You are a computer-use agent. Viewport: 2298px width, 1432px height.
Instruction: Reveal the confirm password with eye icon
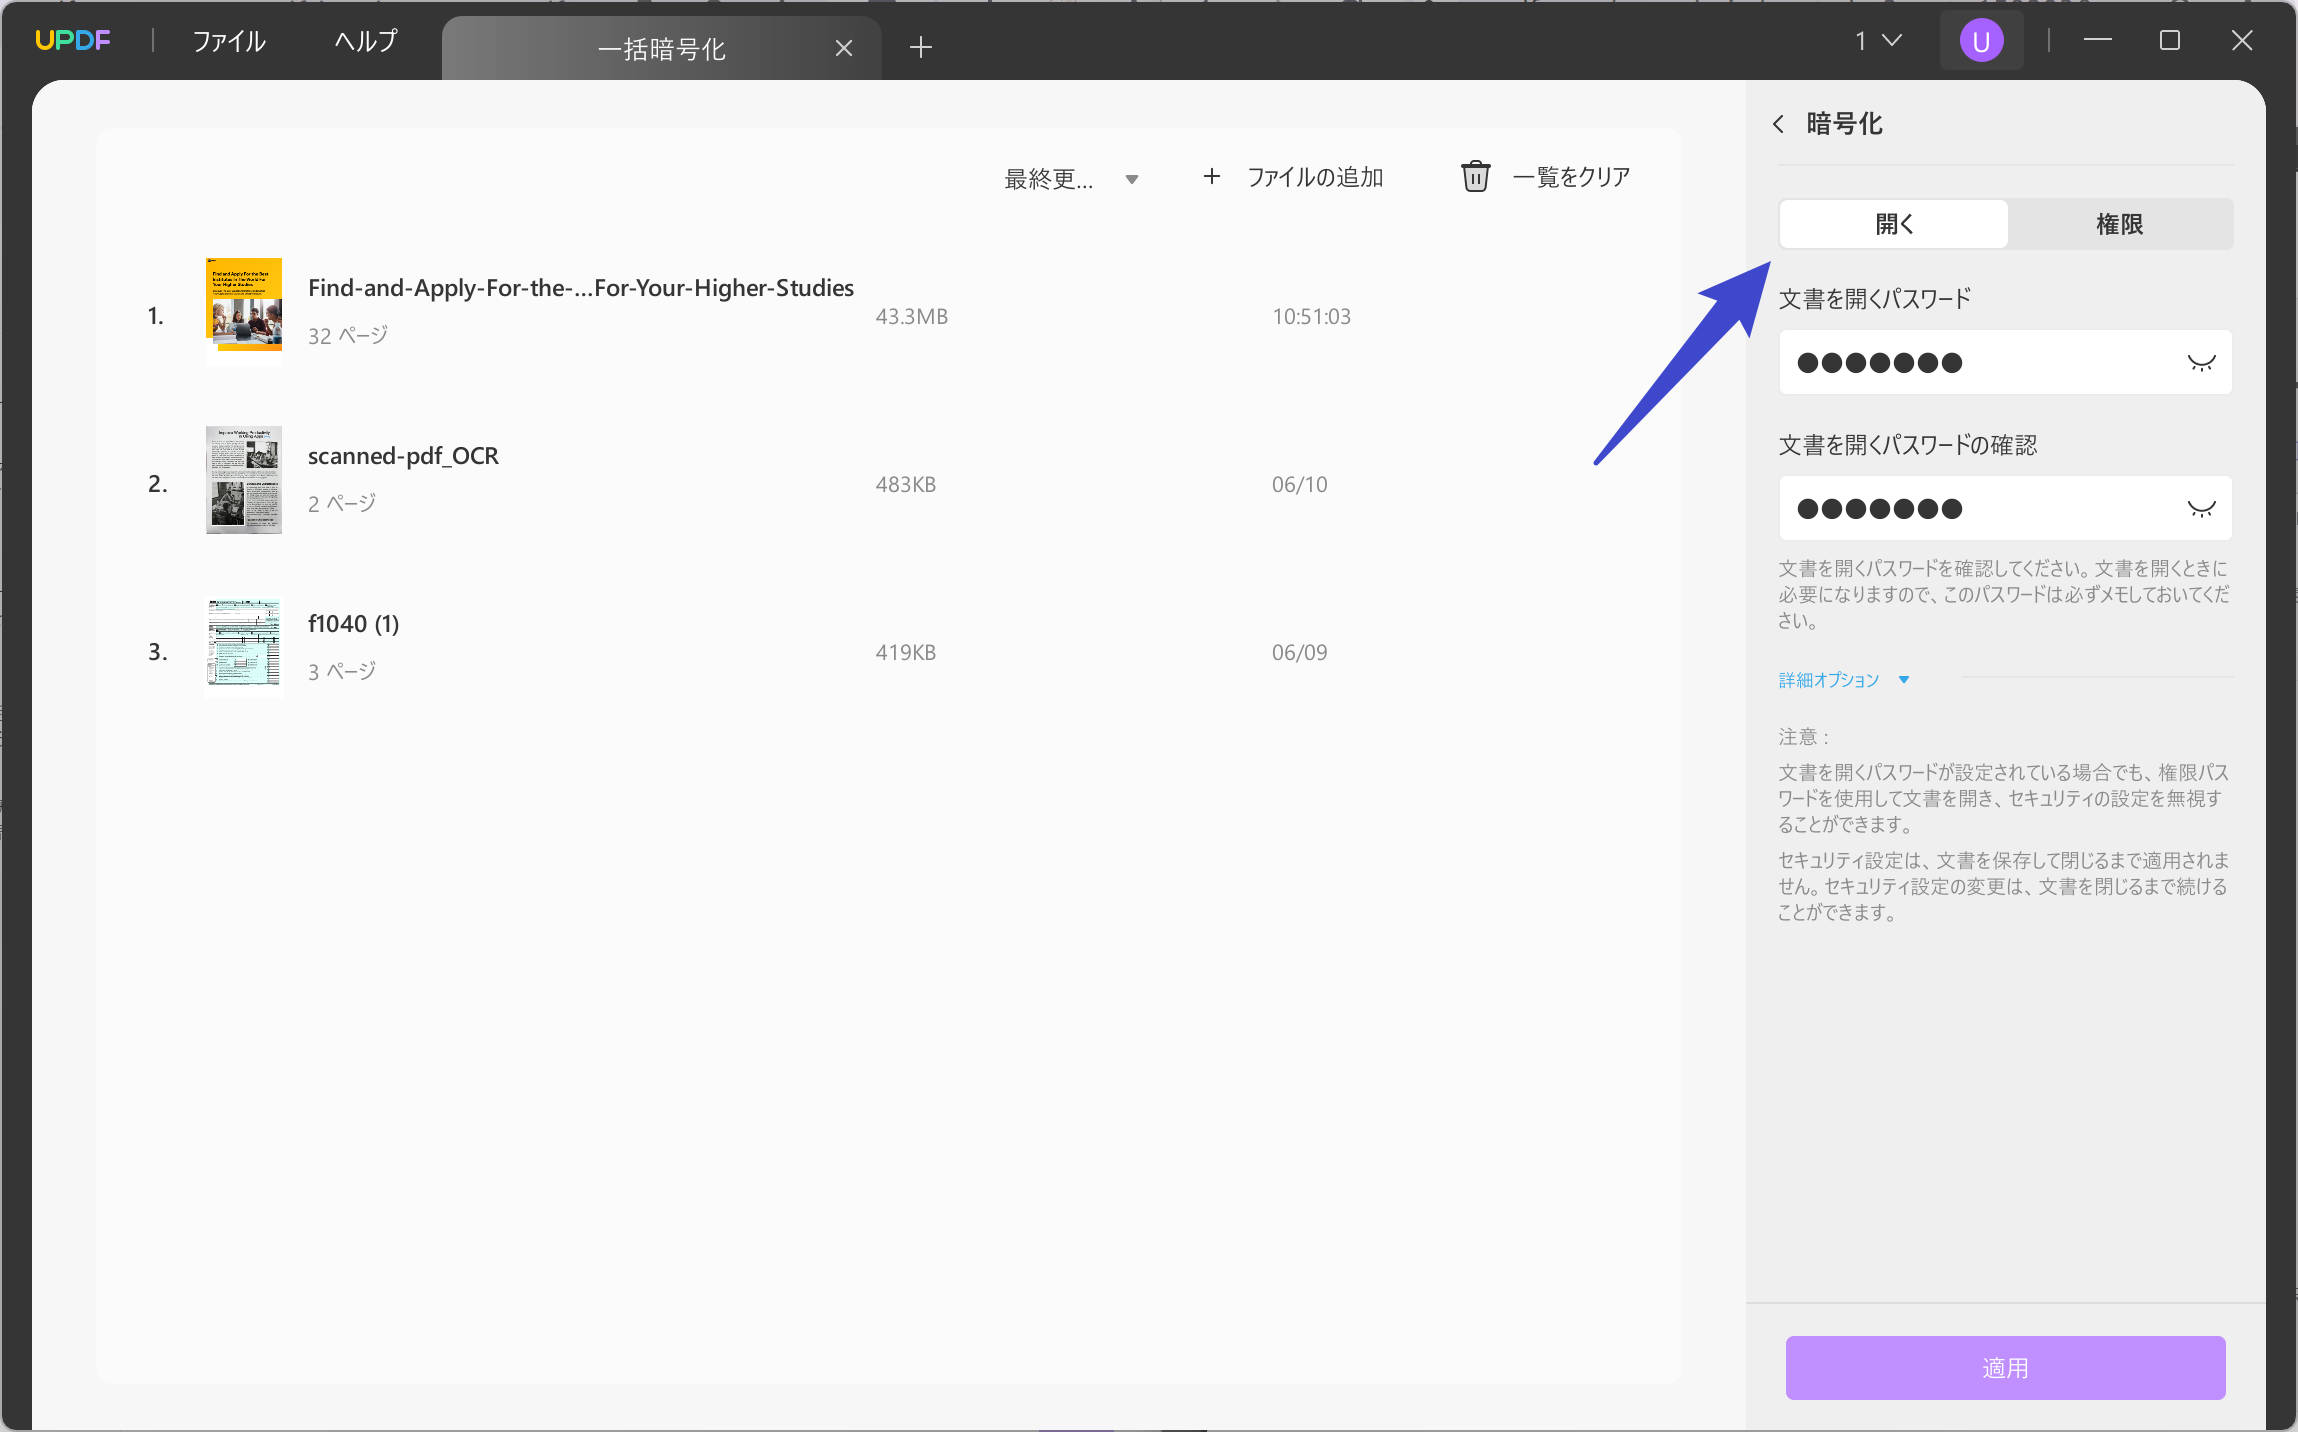2200,509
